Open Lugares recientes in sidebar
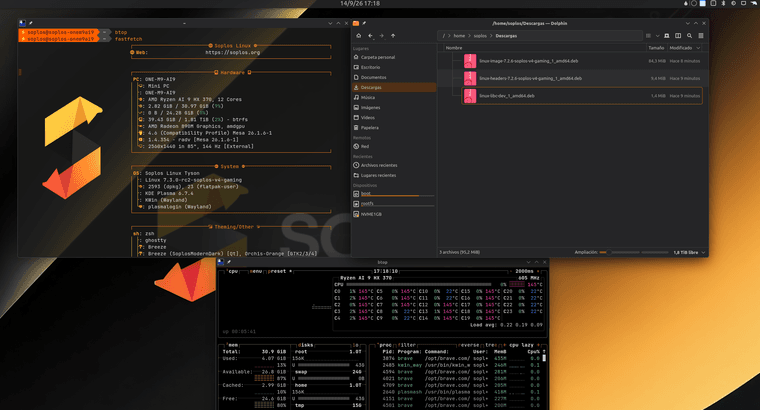760x410 pixels. [x=394, y=175]
